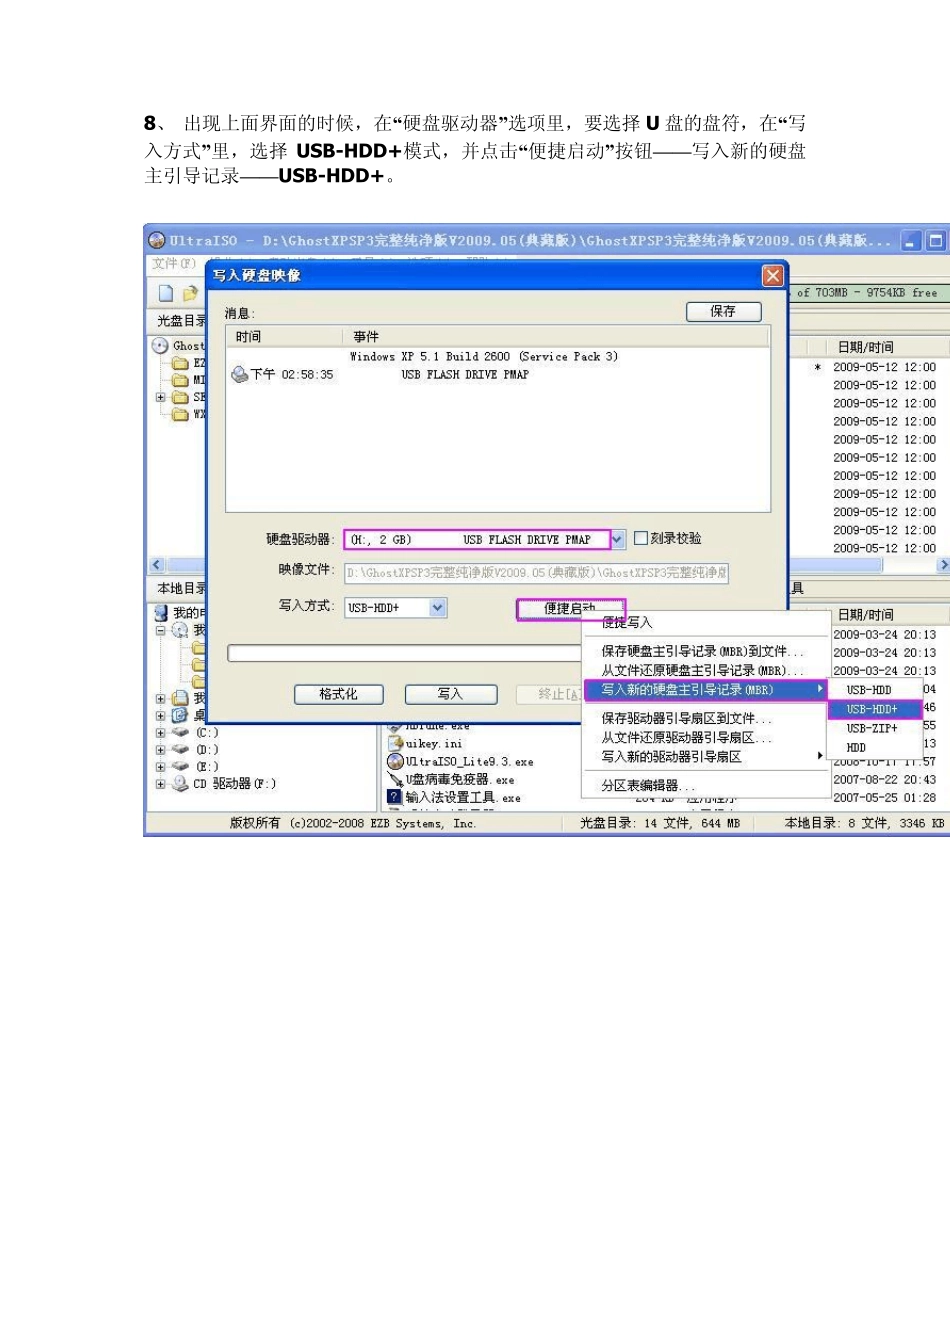950x1344 pixels.
Task: Open 分区表编辑器 from the menu
Action: [x=706, y=785]
